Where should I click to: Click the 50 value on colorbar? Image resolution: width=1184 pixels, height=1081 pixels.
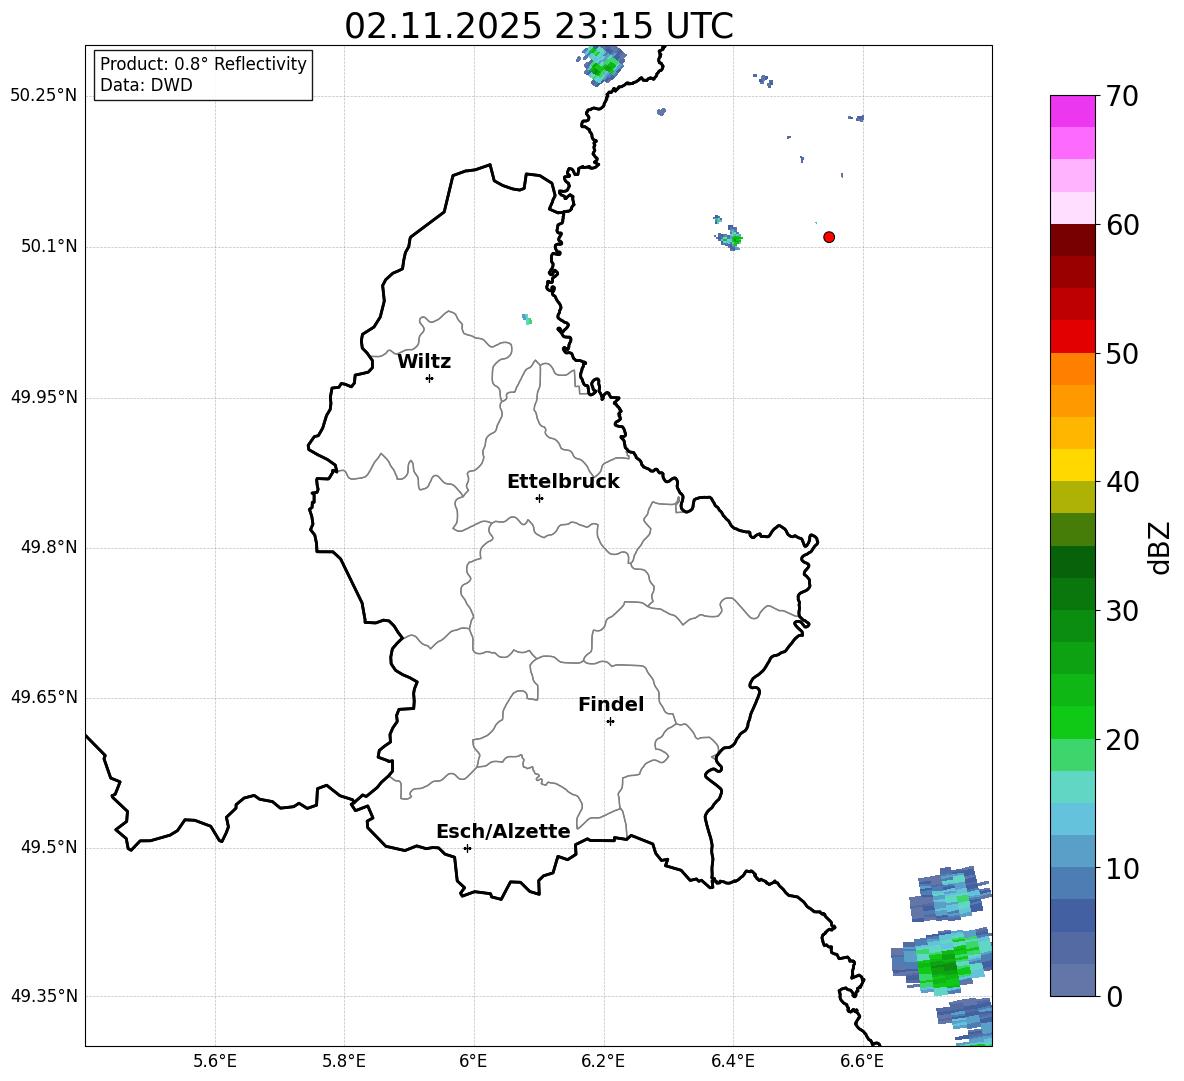click(x=1122, y=353)
